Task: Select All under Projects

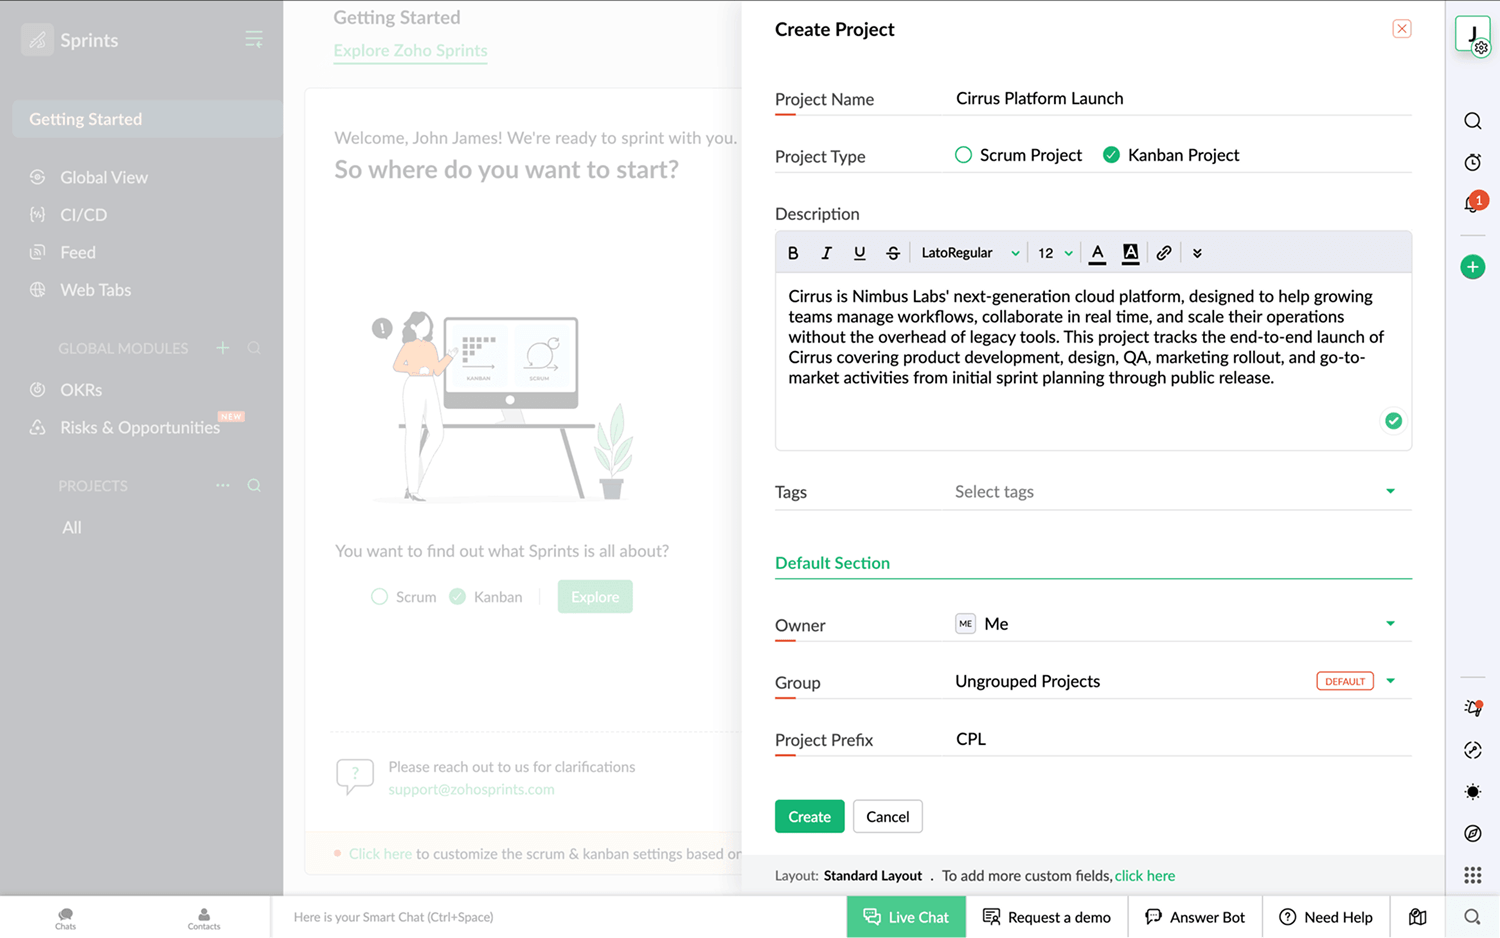Action: click(x=72, y=528)
